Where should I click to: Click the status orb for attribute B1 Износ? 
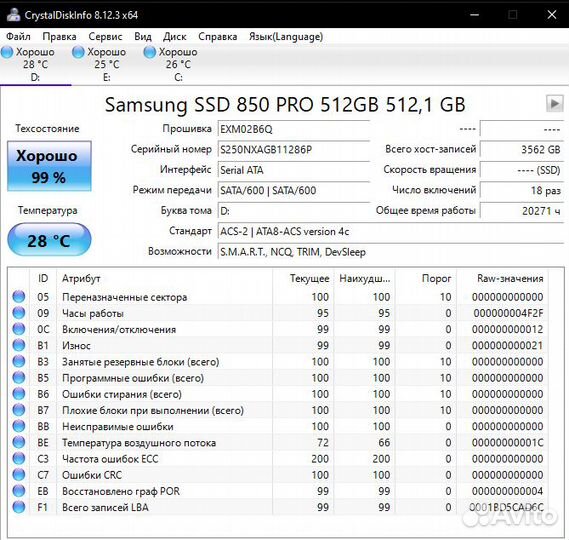(19, 345)
